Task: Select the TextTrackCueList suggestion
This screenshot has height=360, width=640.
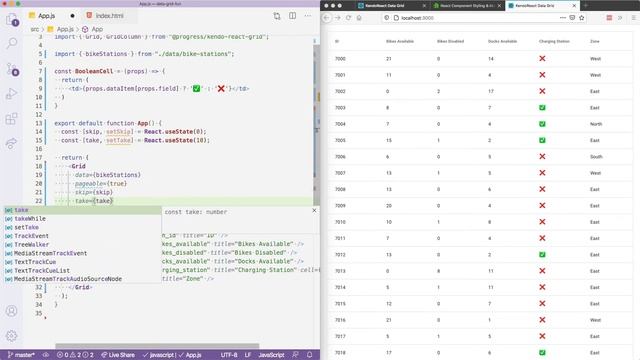Action: pyautogui.click(x=83, y=271)
